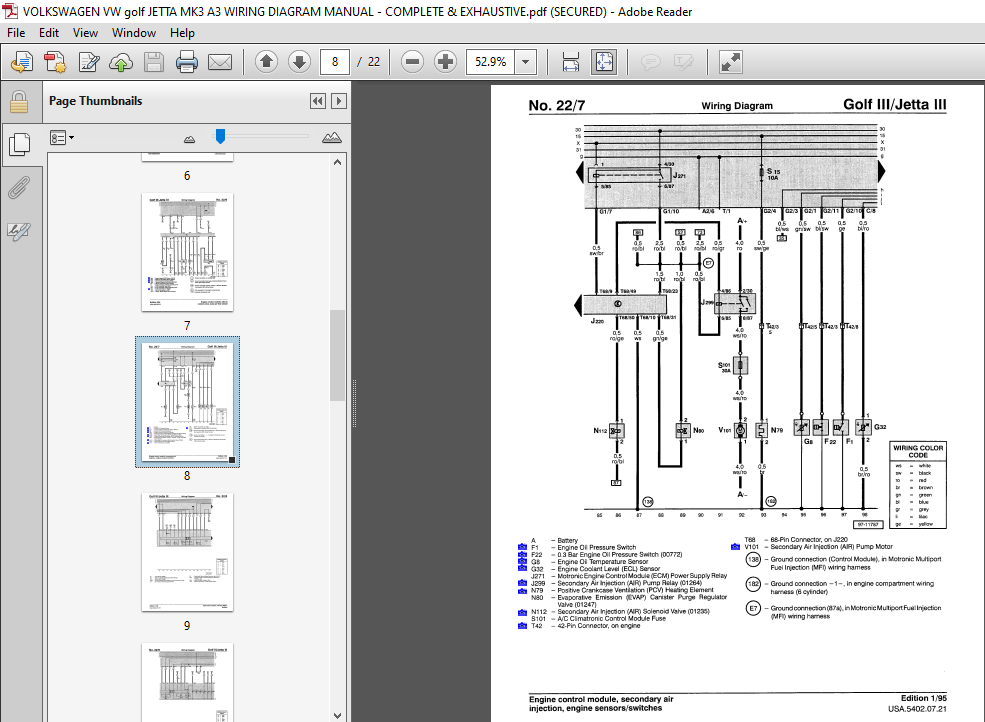
Task: Send file by email envelope icon
Action: point(220,62)
